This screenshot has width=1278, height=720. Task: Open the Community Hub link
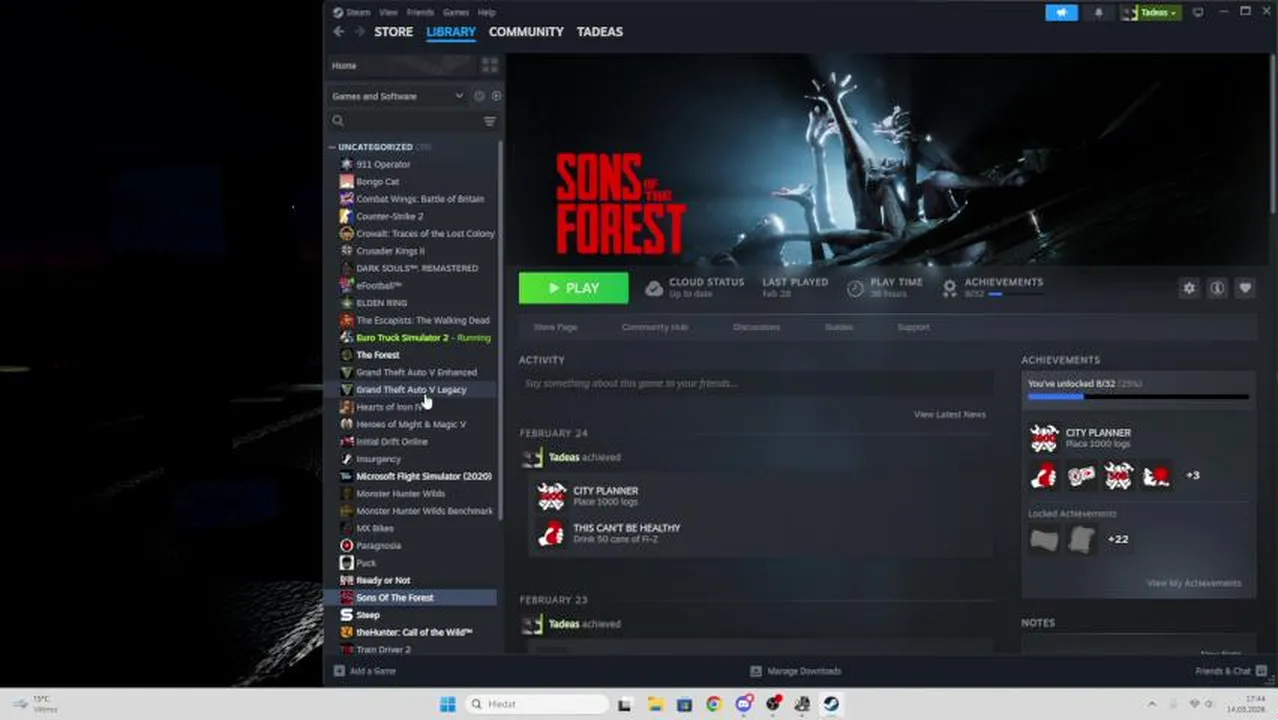point(655,327)
